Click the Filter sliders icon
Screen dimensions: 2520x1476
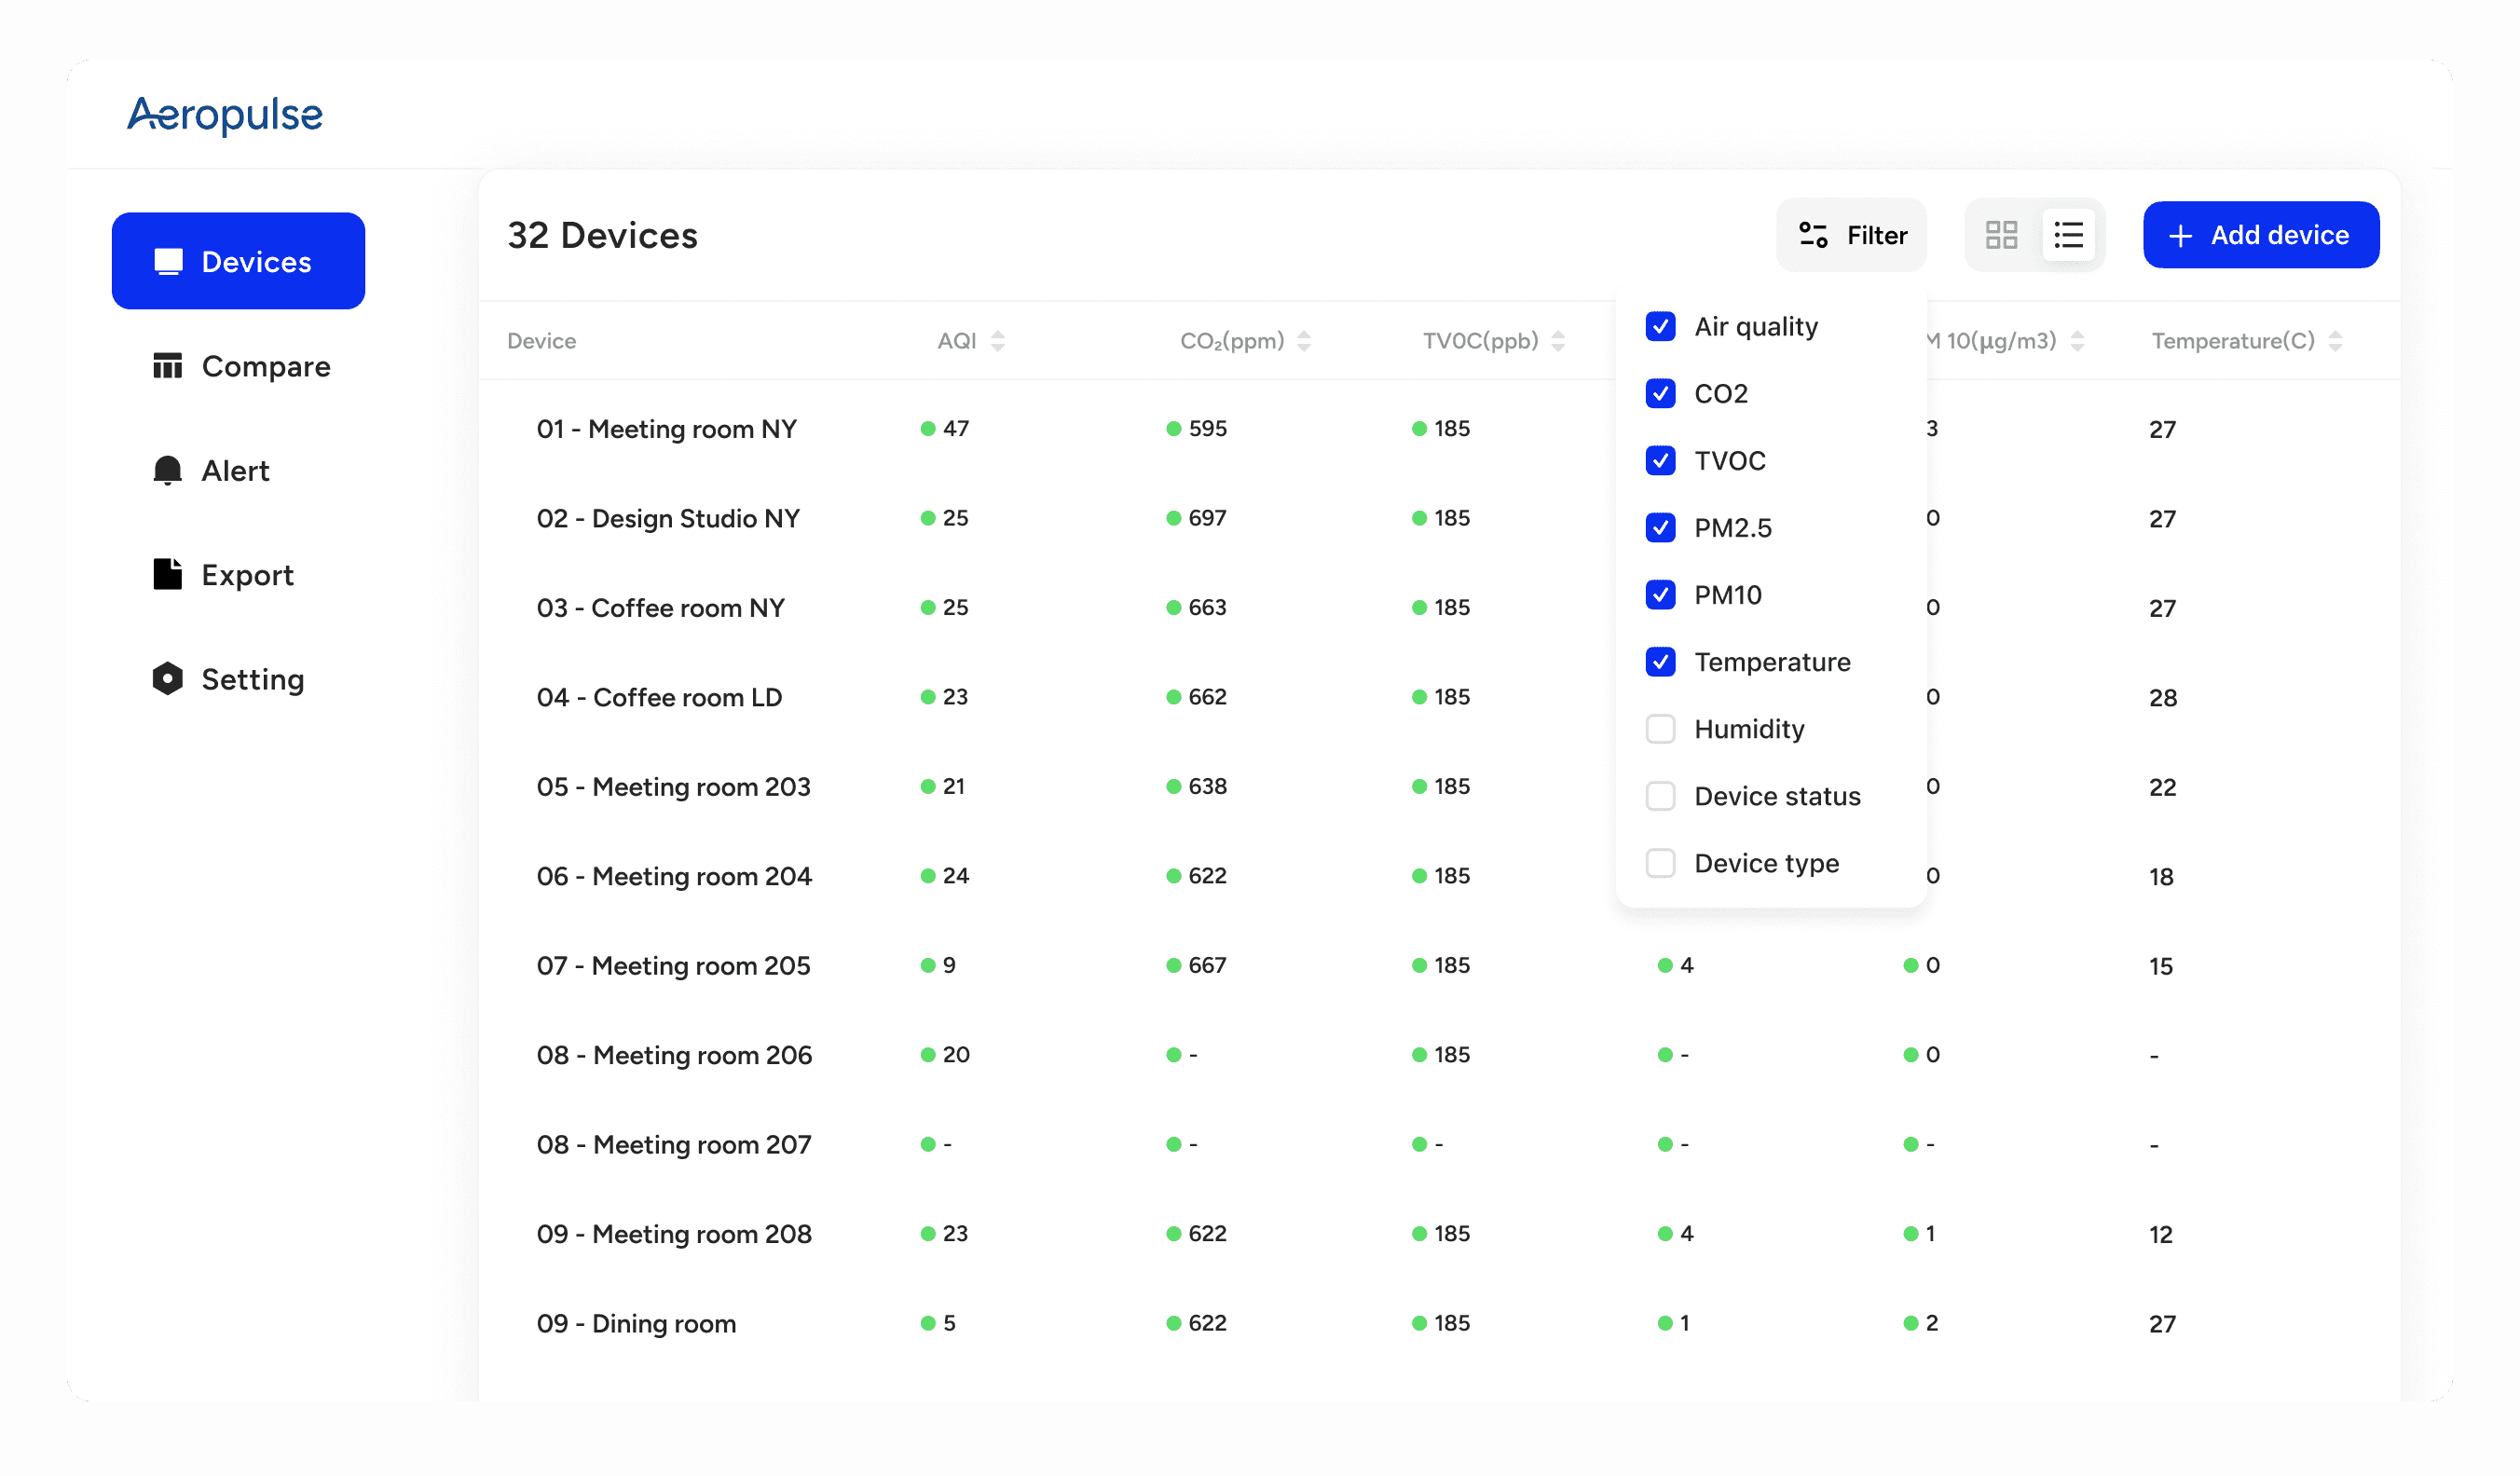click(1813, 235)
